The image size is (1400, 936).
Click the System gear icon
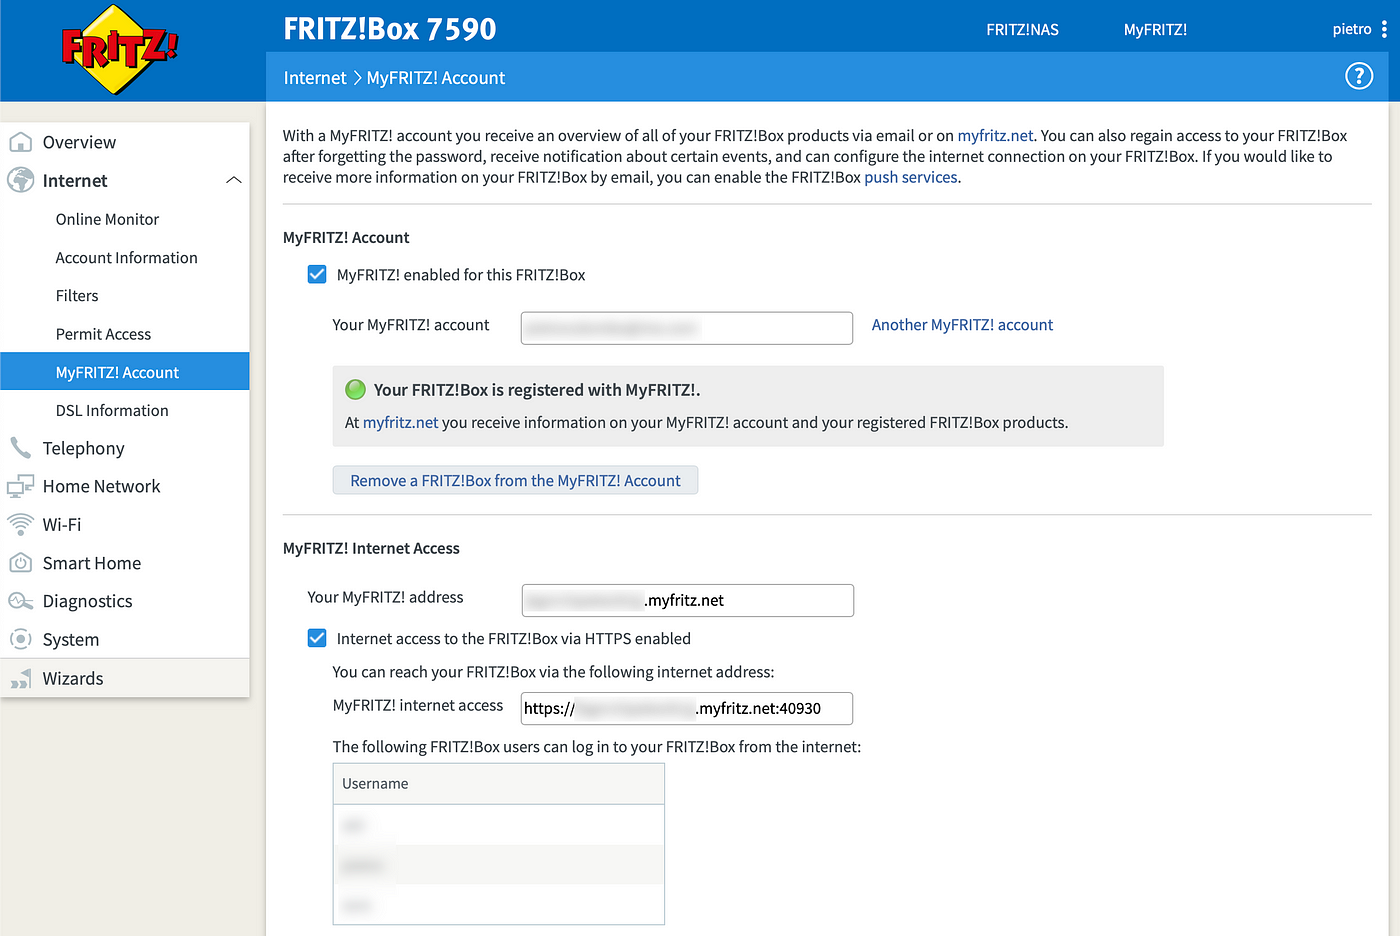point(20,639)
